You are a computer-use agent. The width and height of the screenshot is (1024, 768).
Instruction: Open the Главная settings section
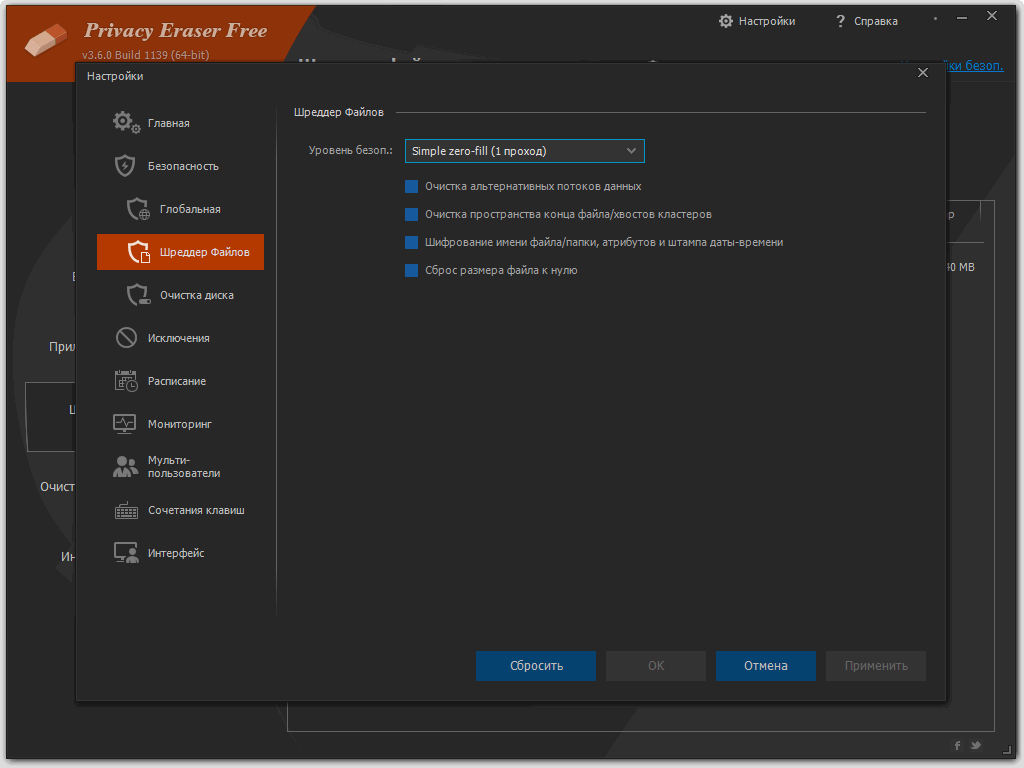pyautogui.click(x=180, y=123)
